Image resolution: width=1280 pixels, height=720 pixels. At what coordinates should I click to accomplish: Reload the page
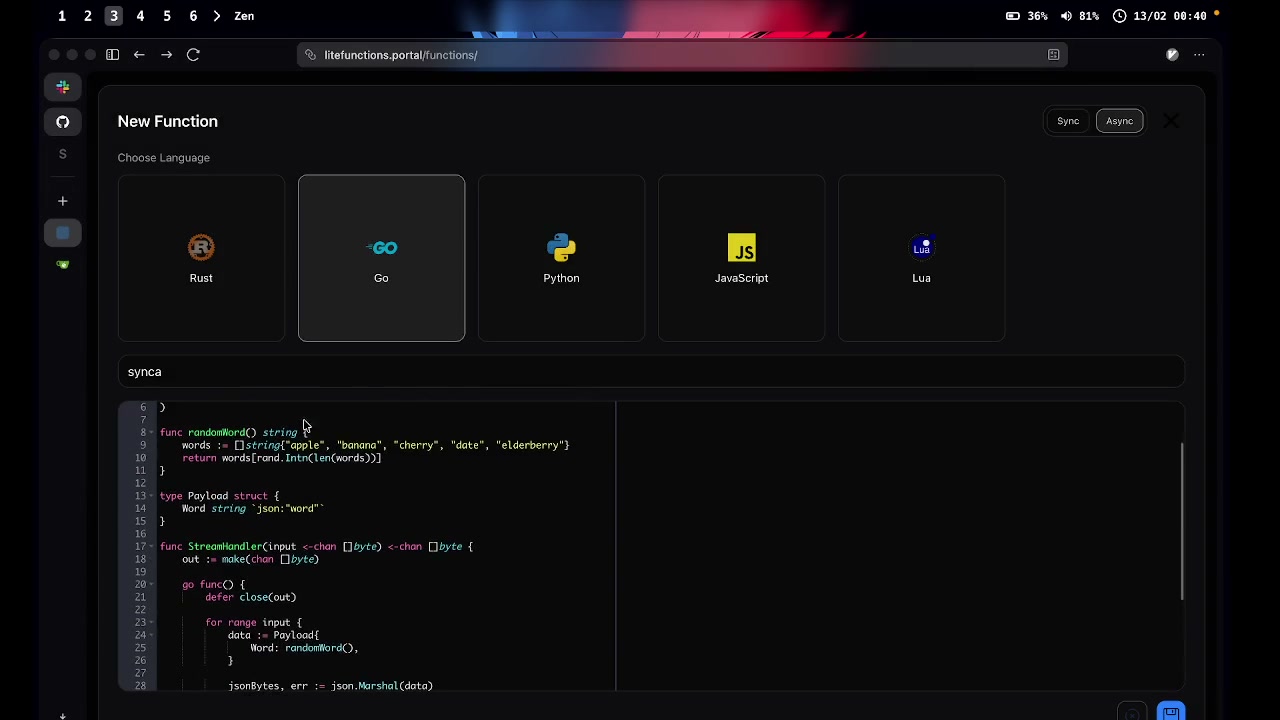[x=193, y=55]
